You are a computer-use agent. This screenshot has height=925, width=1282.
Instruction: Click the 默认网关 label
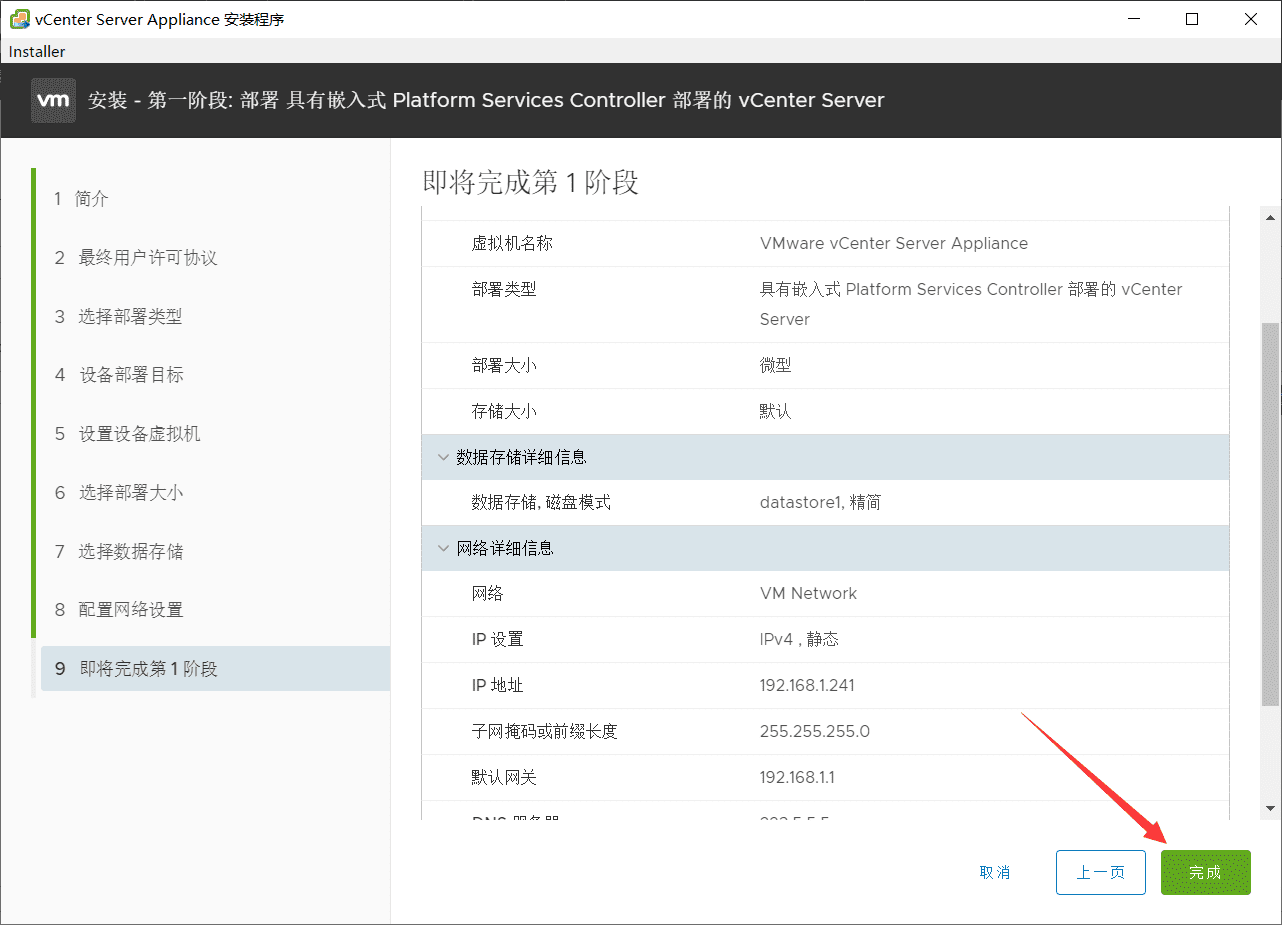504,777
